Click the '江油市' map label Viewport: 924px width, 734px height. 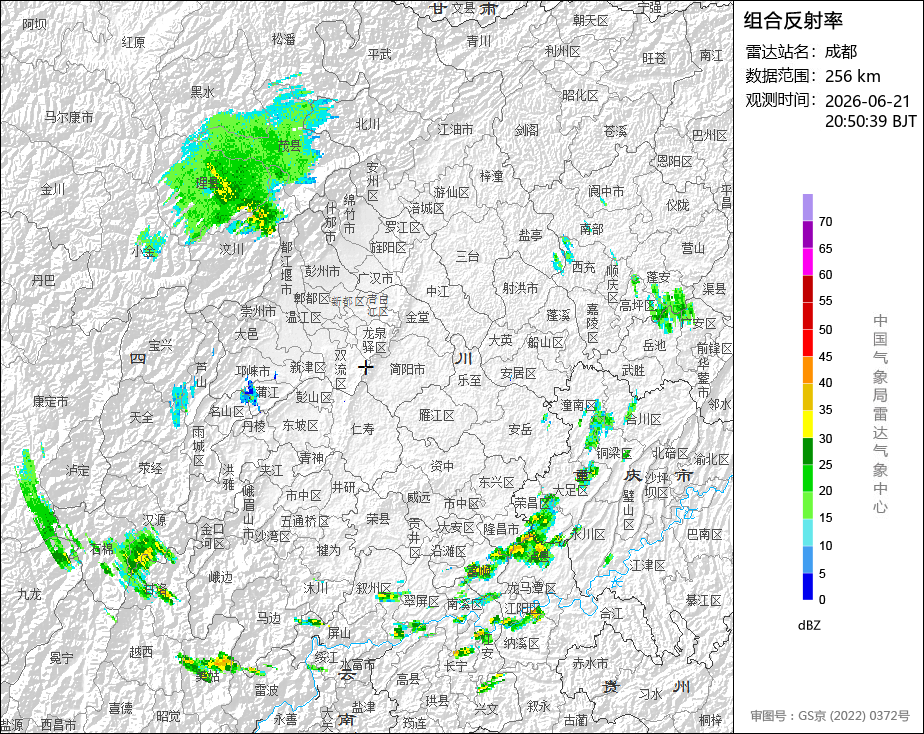click(456, 128)
